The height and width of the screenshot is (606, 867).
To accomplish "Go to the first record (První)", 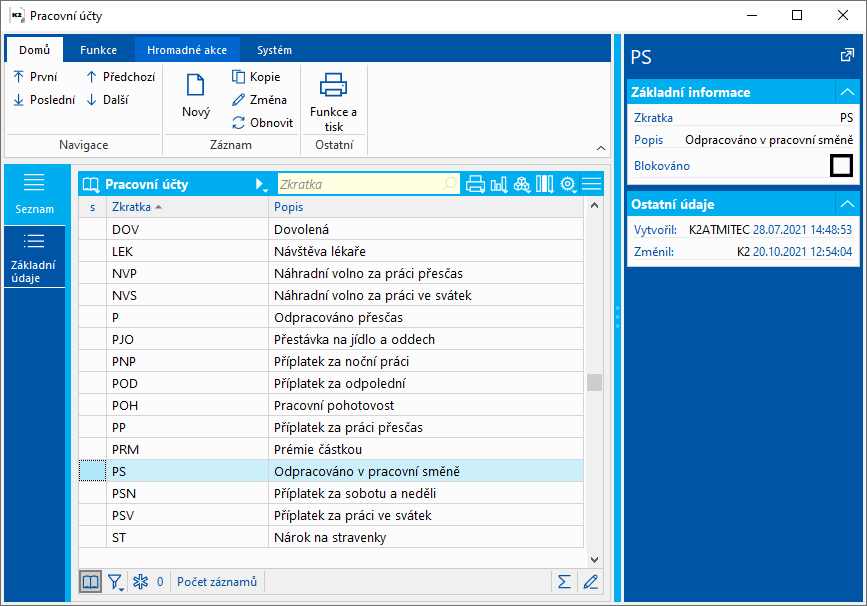I will click(x=35, y=77).
